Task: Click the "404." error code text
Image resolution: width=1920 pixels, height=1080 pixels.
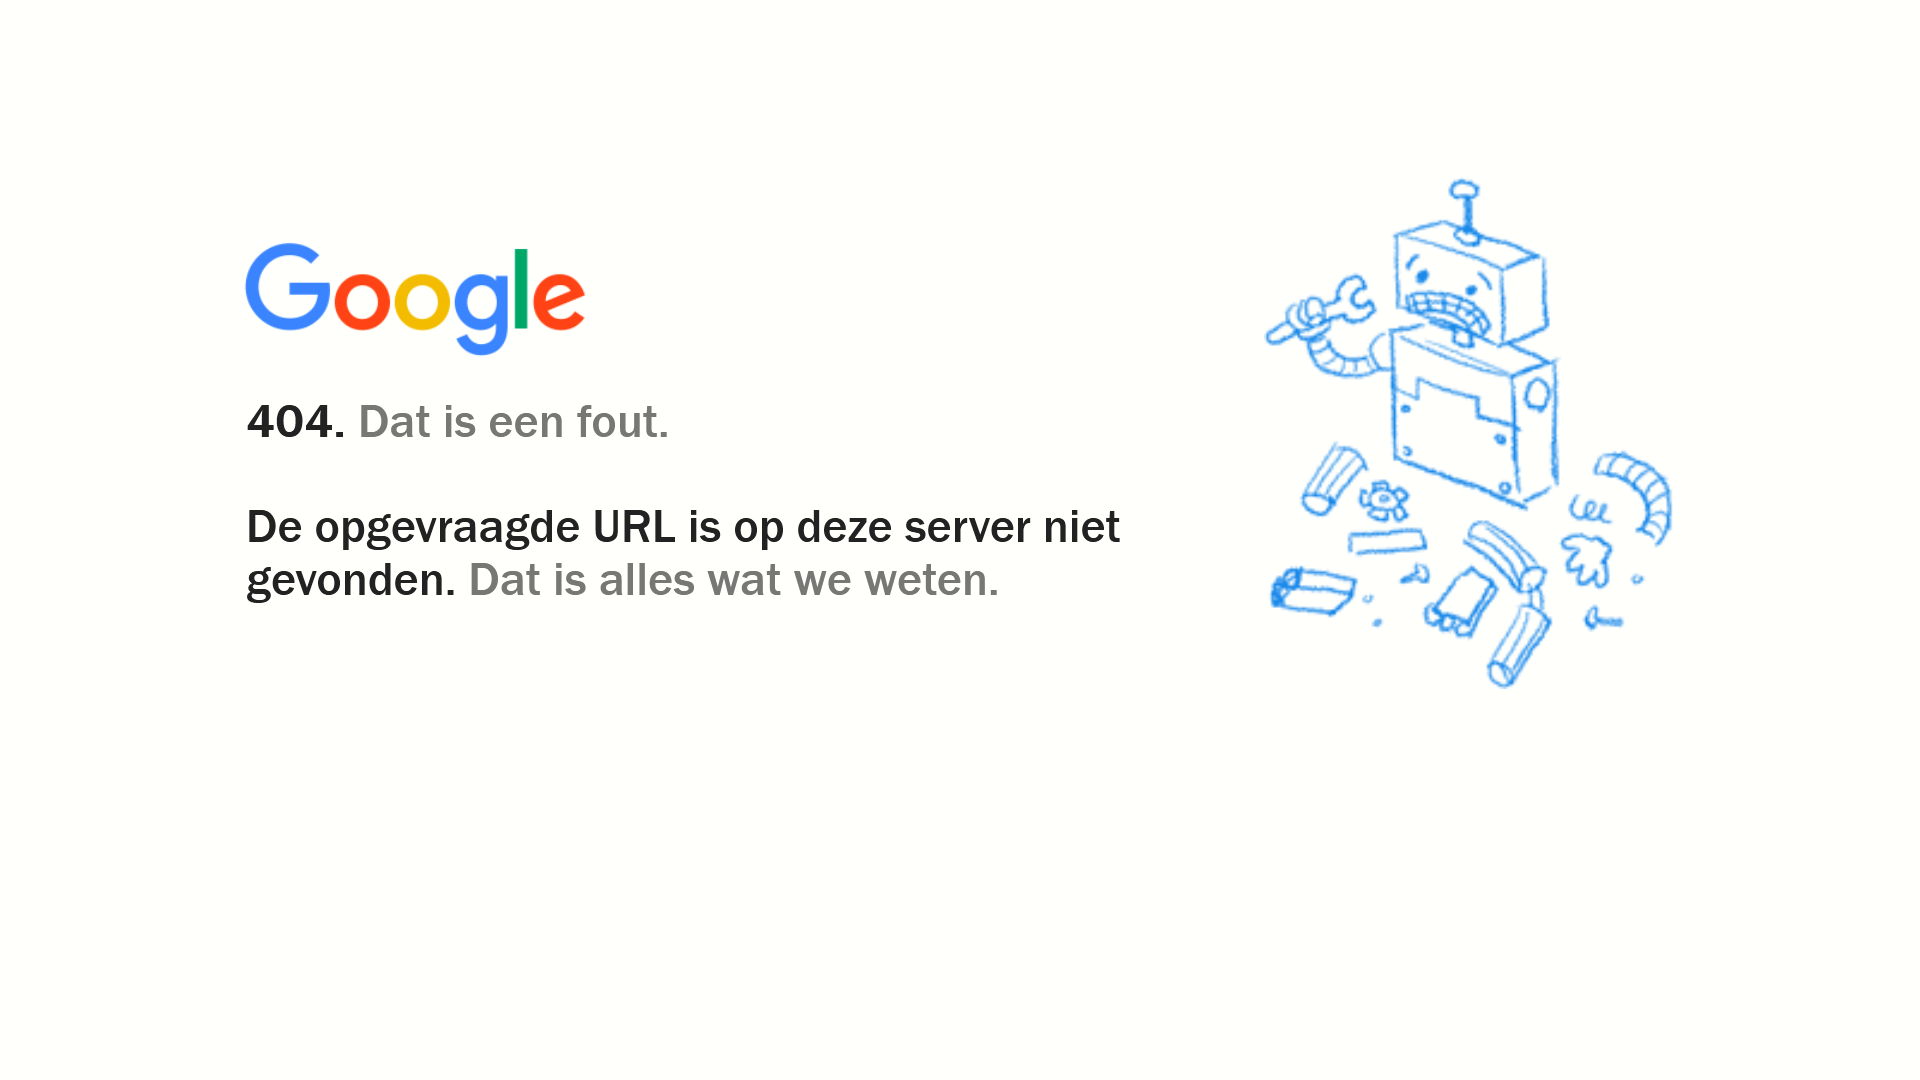Action: [295, 422]
